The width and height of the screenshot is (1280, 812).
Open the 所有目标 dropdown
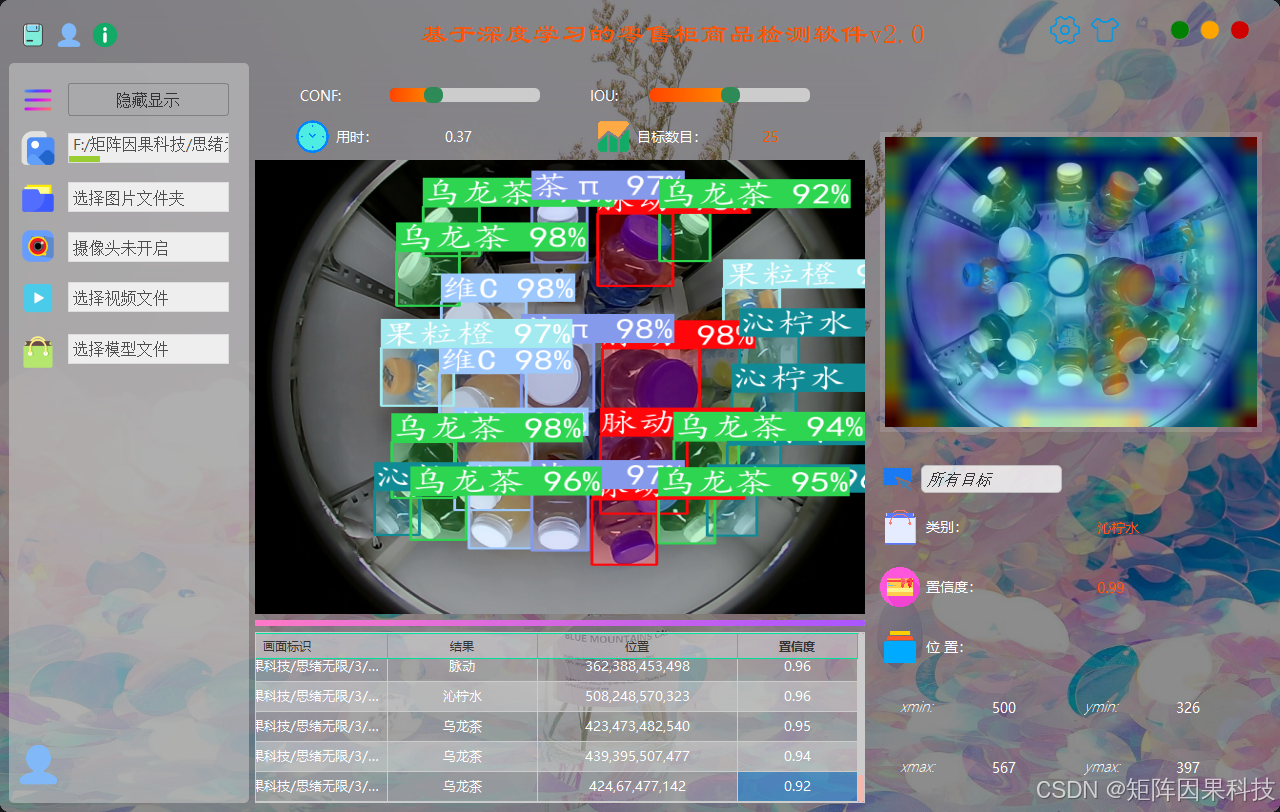click(x=991, y=479)
